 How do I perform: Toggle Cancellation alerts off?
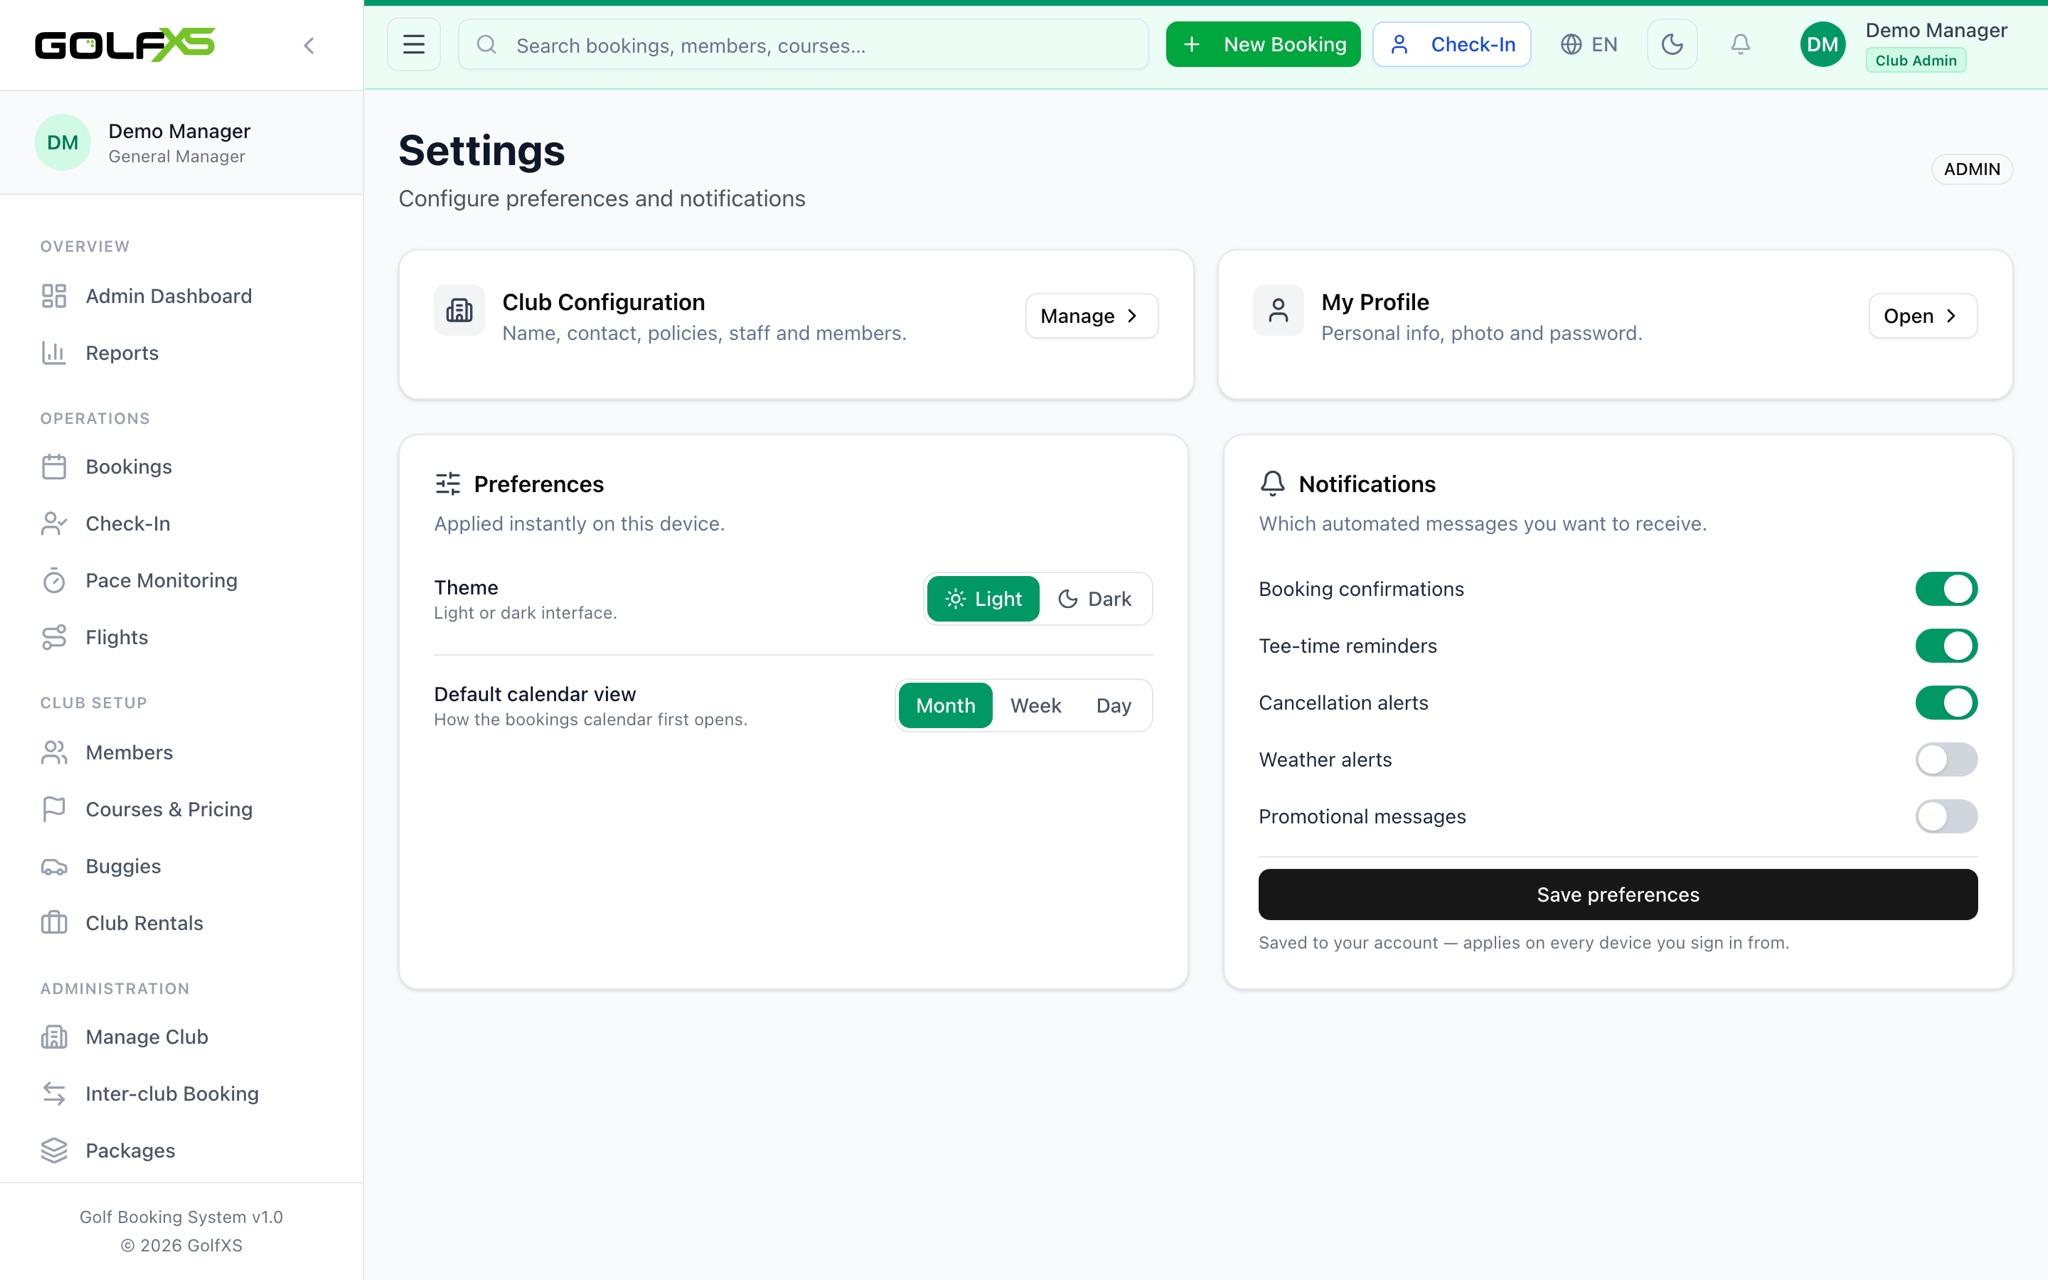coord(1946,703)
